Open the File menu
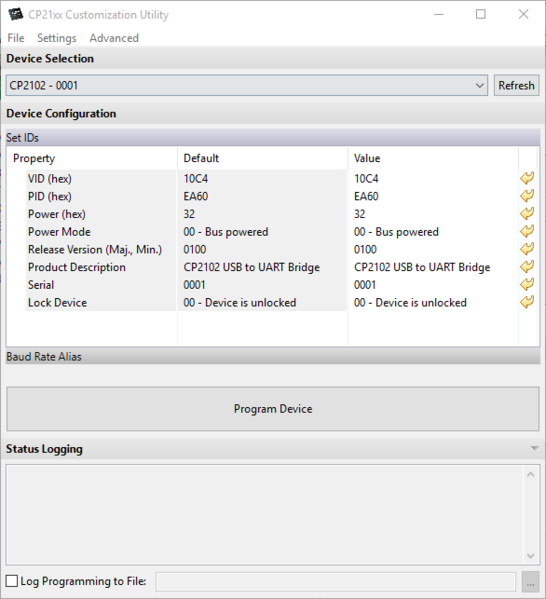 pos(16,38)
